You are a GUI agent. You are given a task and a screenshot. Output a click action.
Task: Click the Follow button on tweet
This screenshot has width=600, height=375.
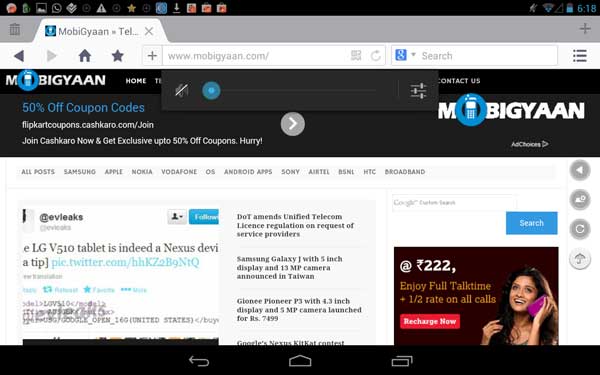pyautogui.click(x=204, y=217)
